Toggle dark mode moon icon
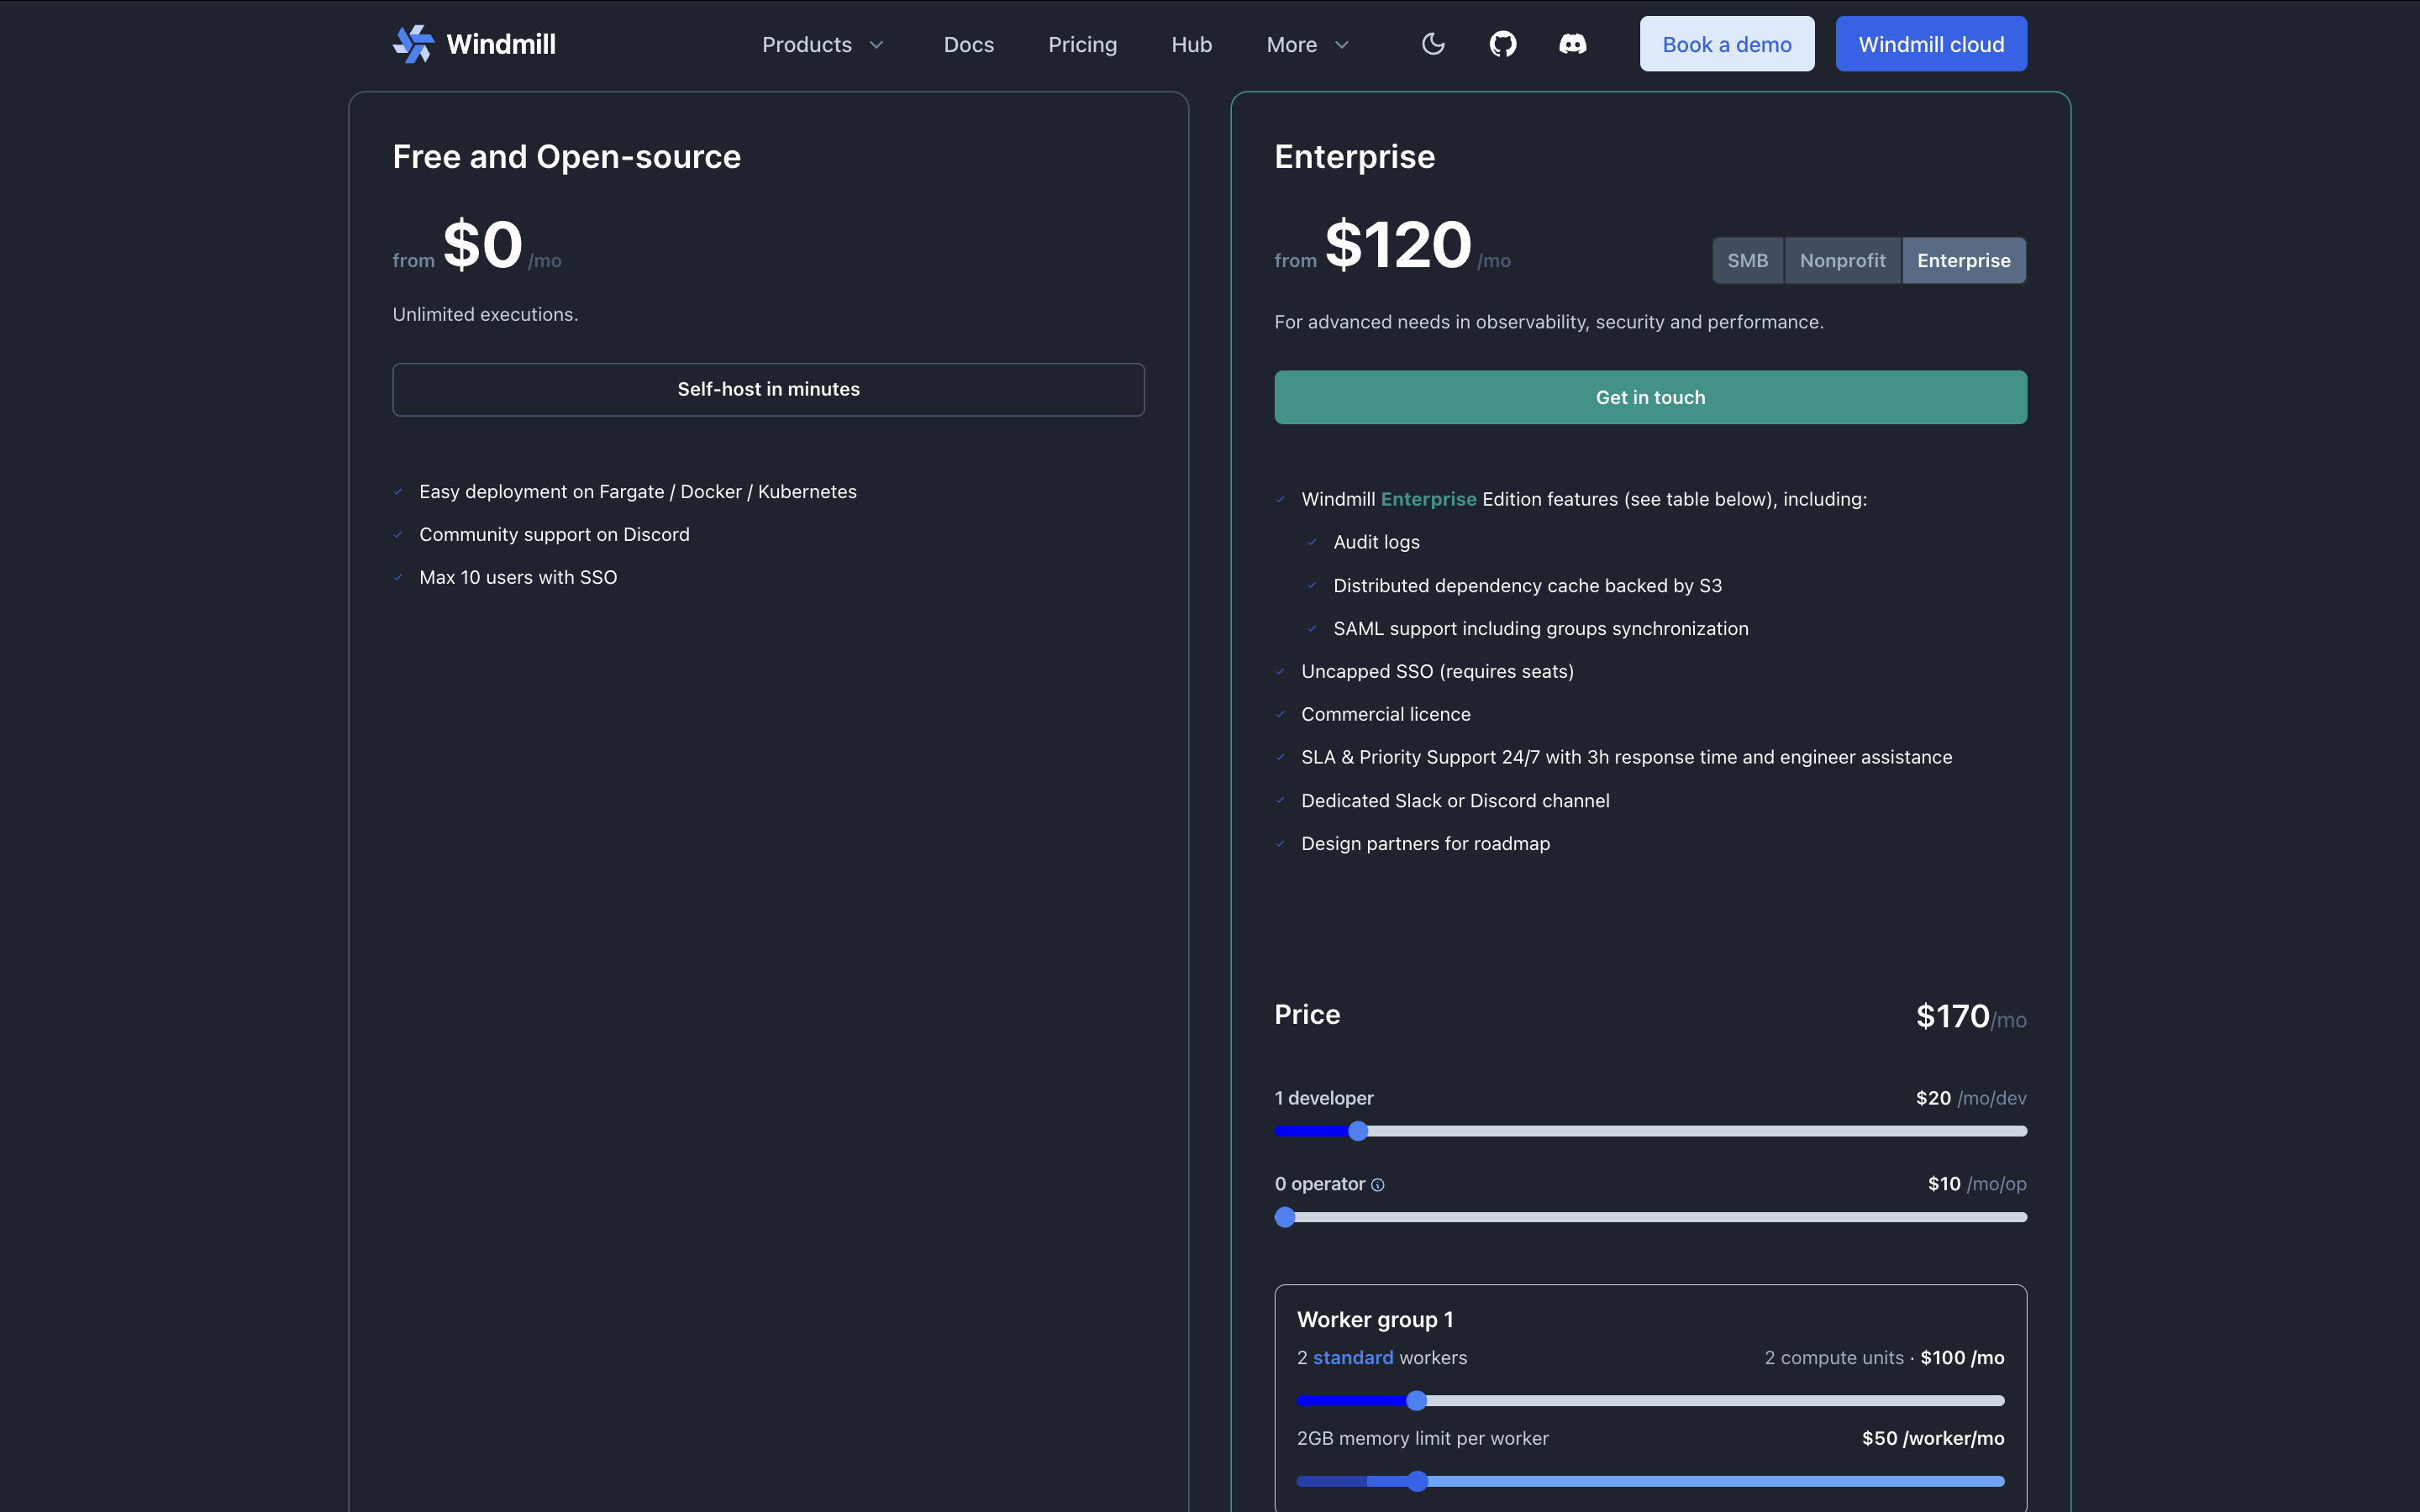 [1433, 44]
